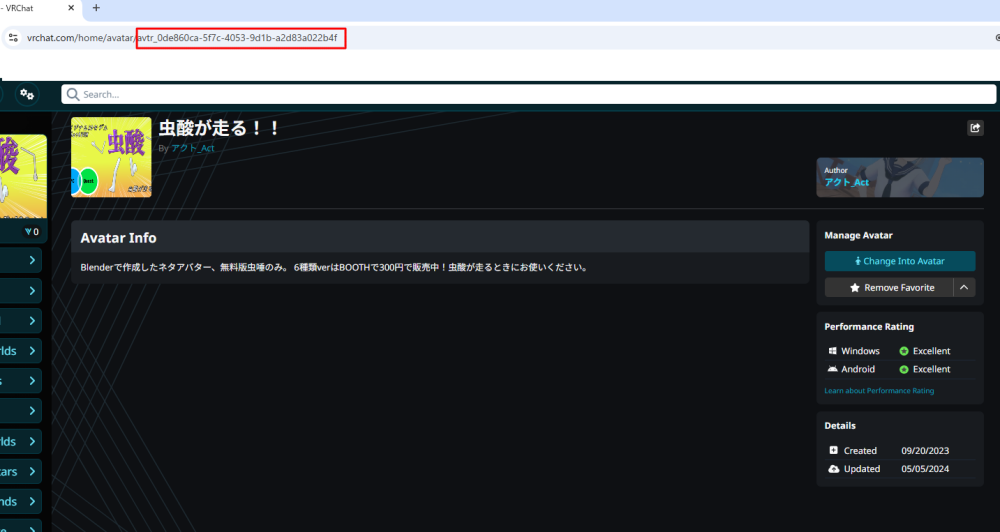This screenshot has height=532, width=1000.
Task: Open the Author card for アクト_Act
Action: (900, 177)
